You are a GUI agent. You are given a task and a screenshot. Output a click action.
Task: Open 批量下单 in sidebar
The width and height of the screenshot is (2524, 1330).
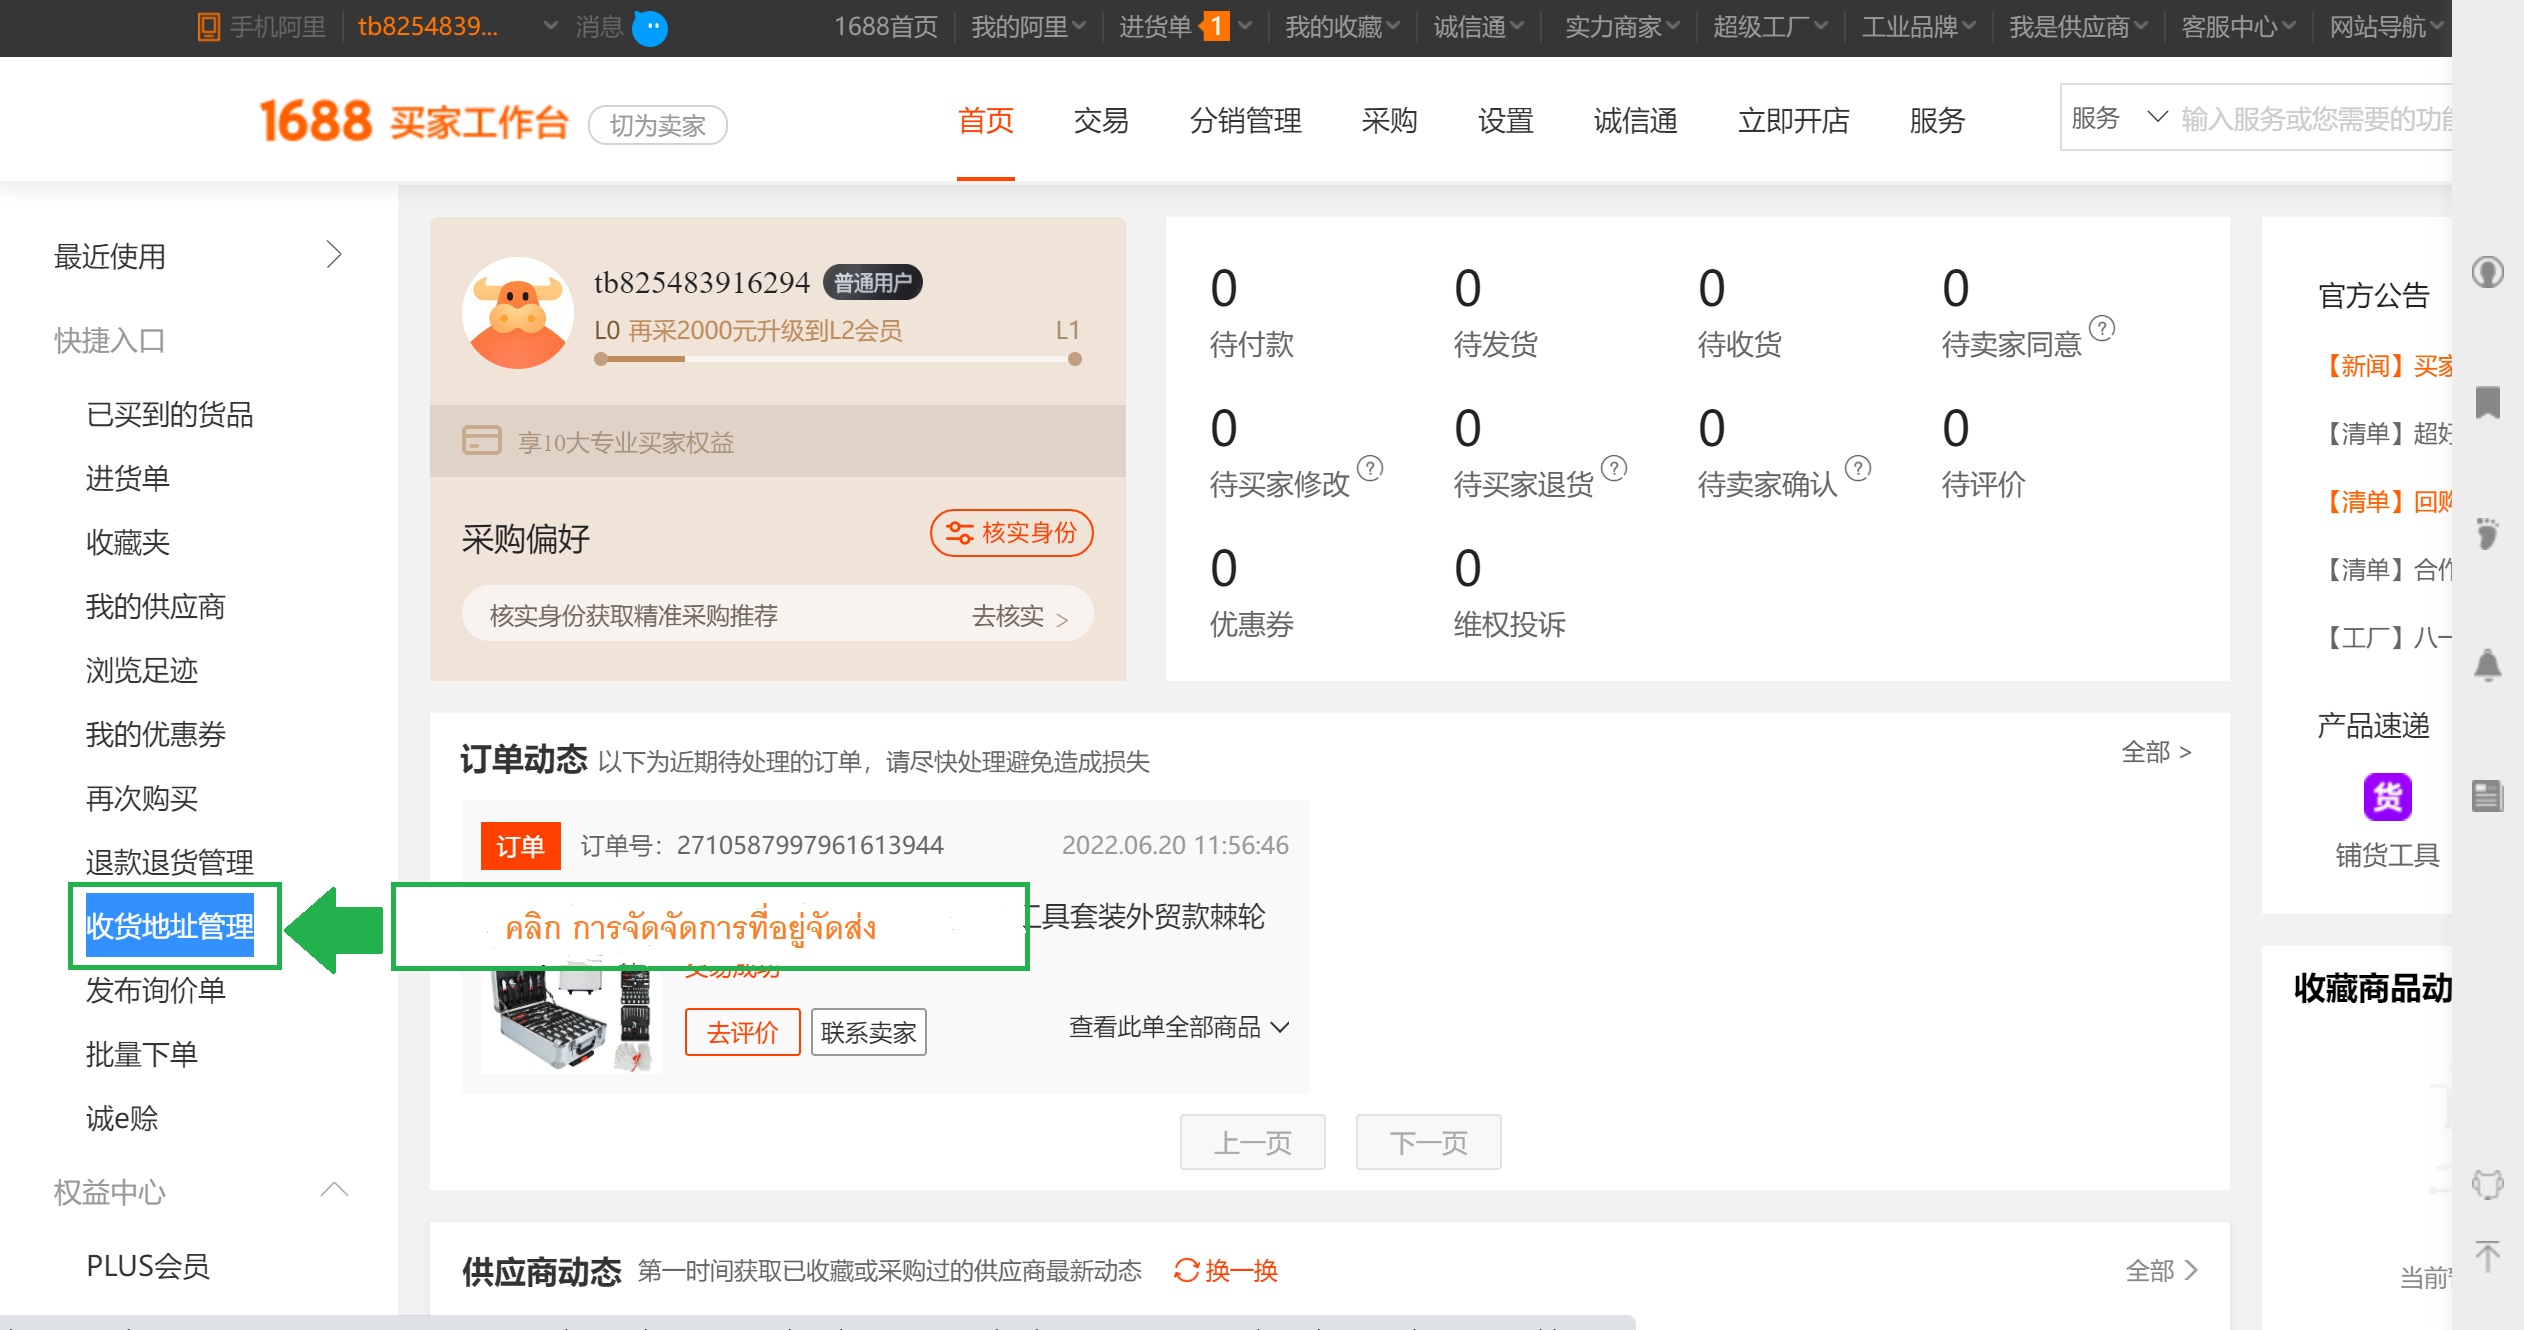(x=142, y=1054)
